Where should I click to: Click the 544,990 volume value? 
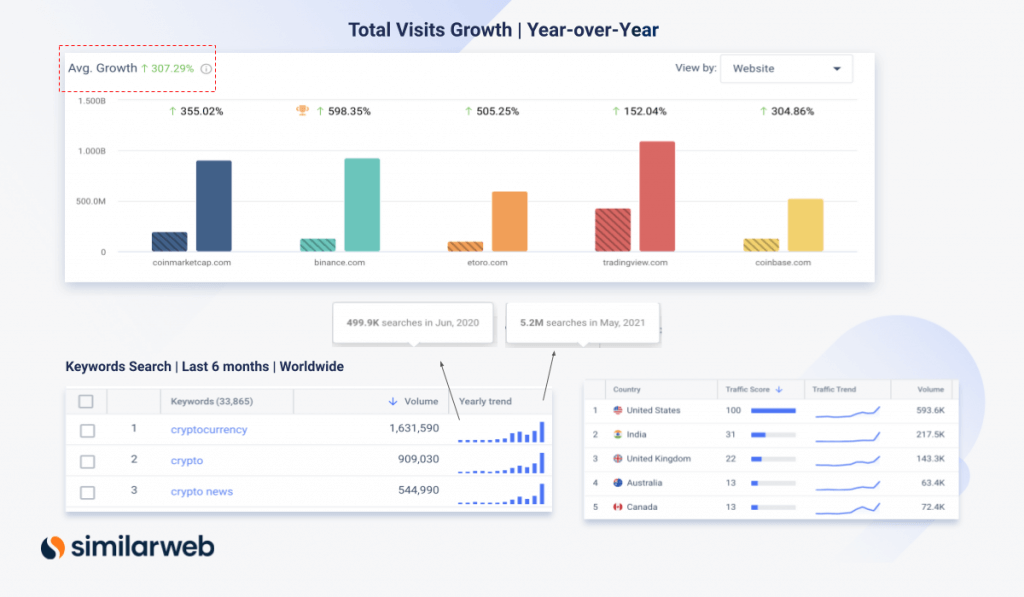pos(419,490)
